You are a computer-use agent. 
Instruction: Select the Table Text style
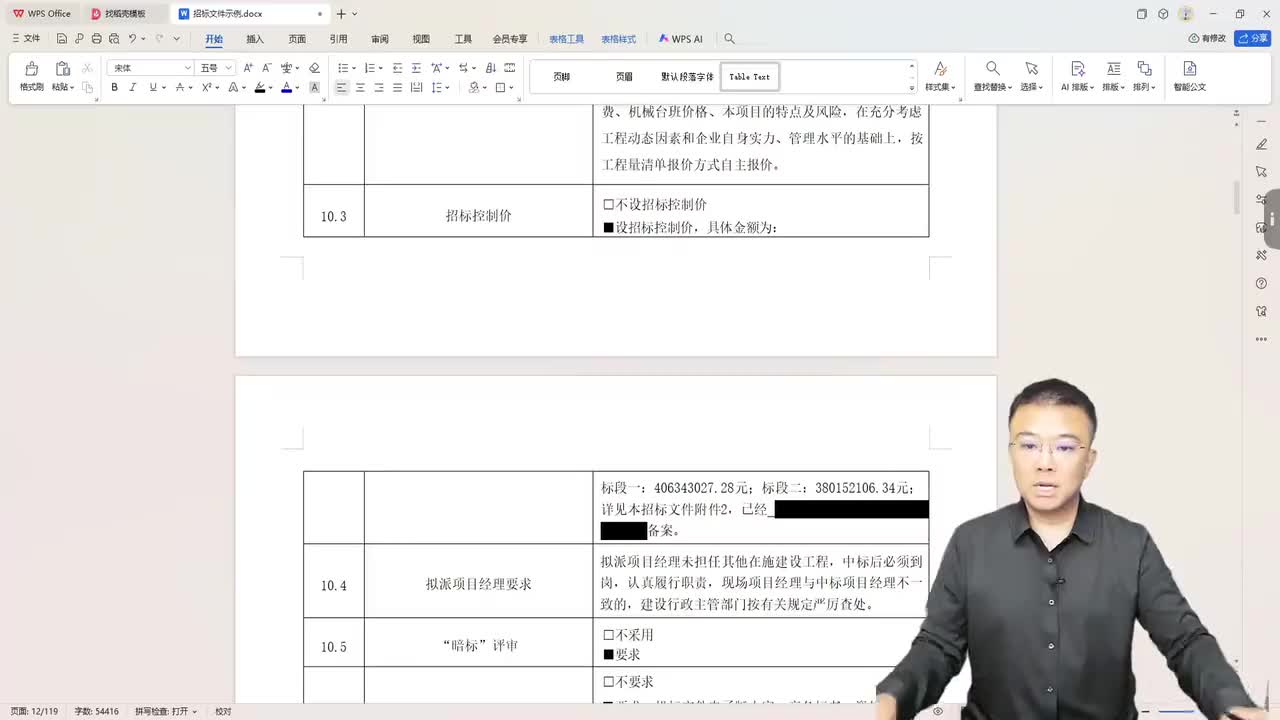[x=750, y=77]
